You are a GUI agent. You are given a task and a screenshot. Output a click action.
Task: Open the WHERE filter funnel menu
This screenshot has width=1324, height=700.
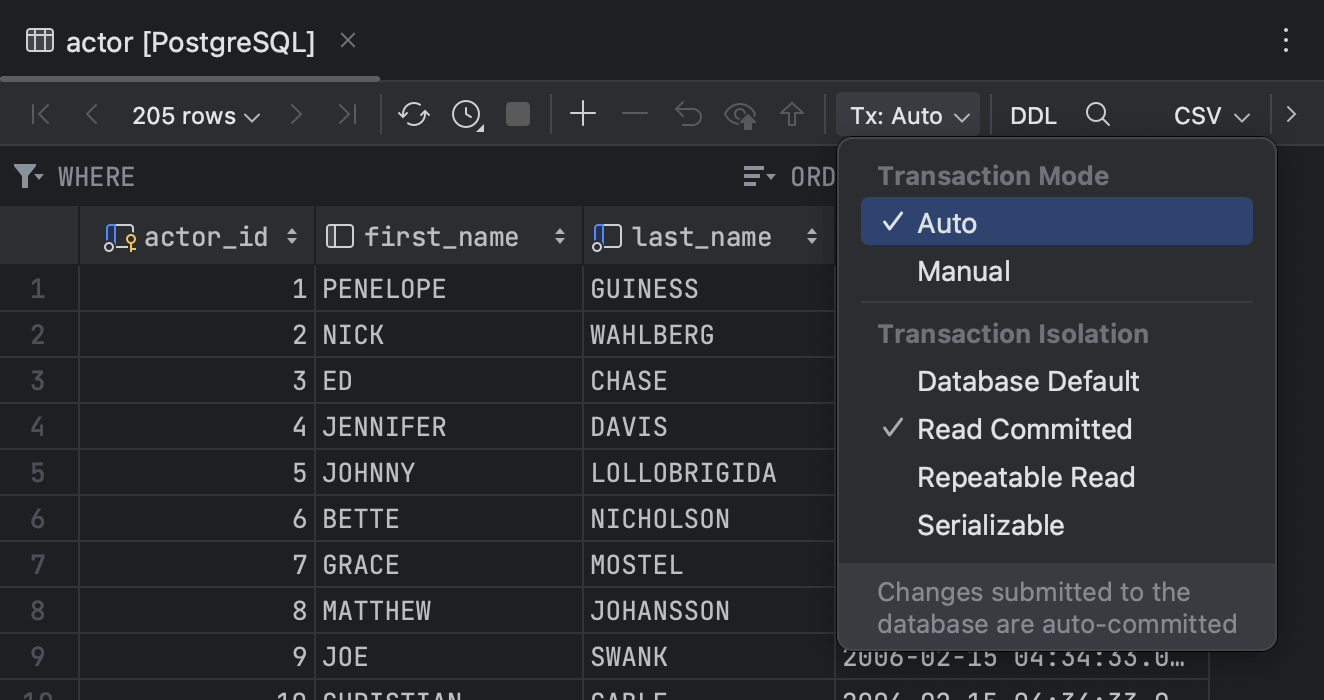click(27, 176)
